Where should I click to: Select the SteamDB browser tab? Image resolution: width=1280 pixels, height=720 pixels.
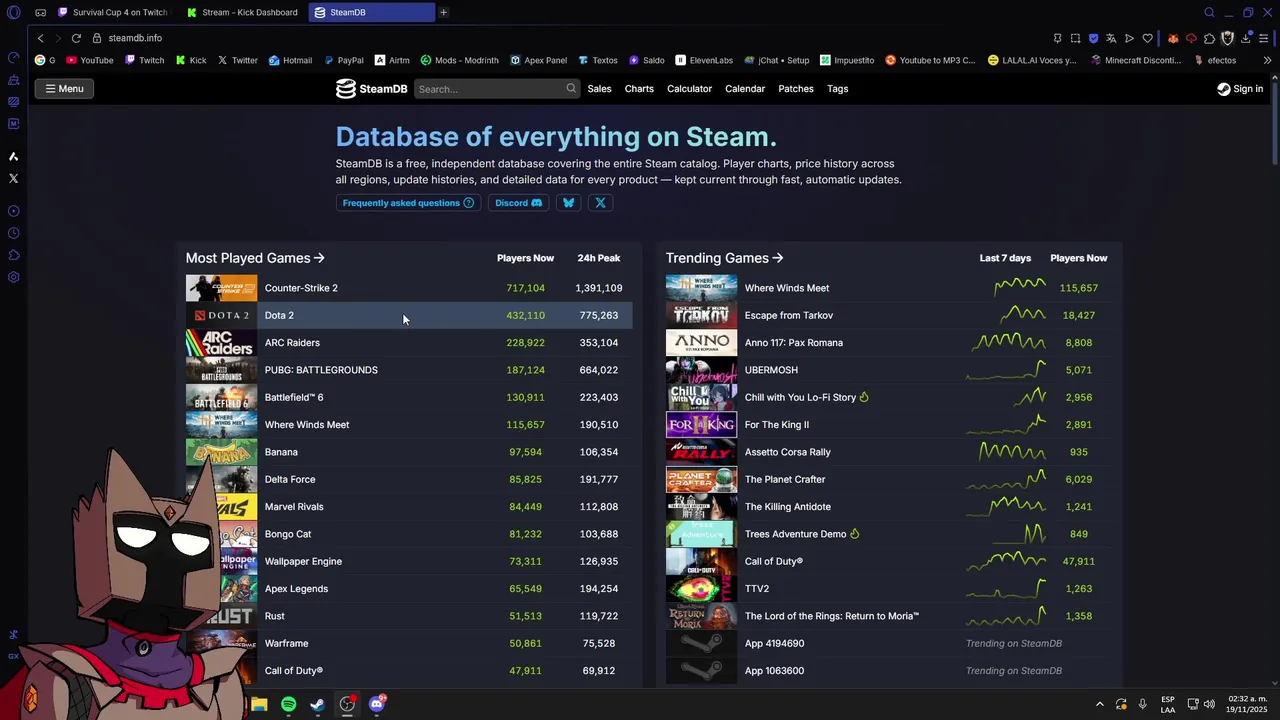click(x=371, y=12)
